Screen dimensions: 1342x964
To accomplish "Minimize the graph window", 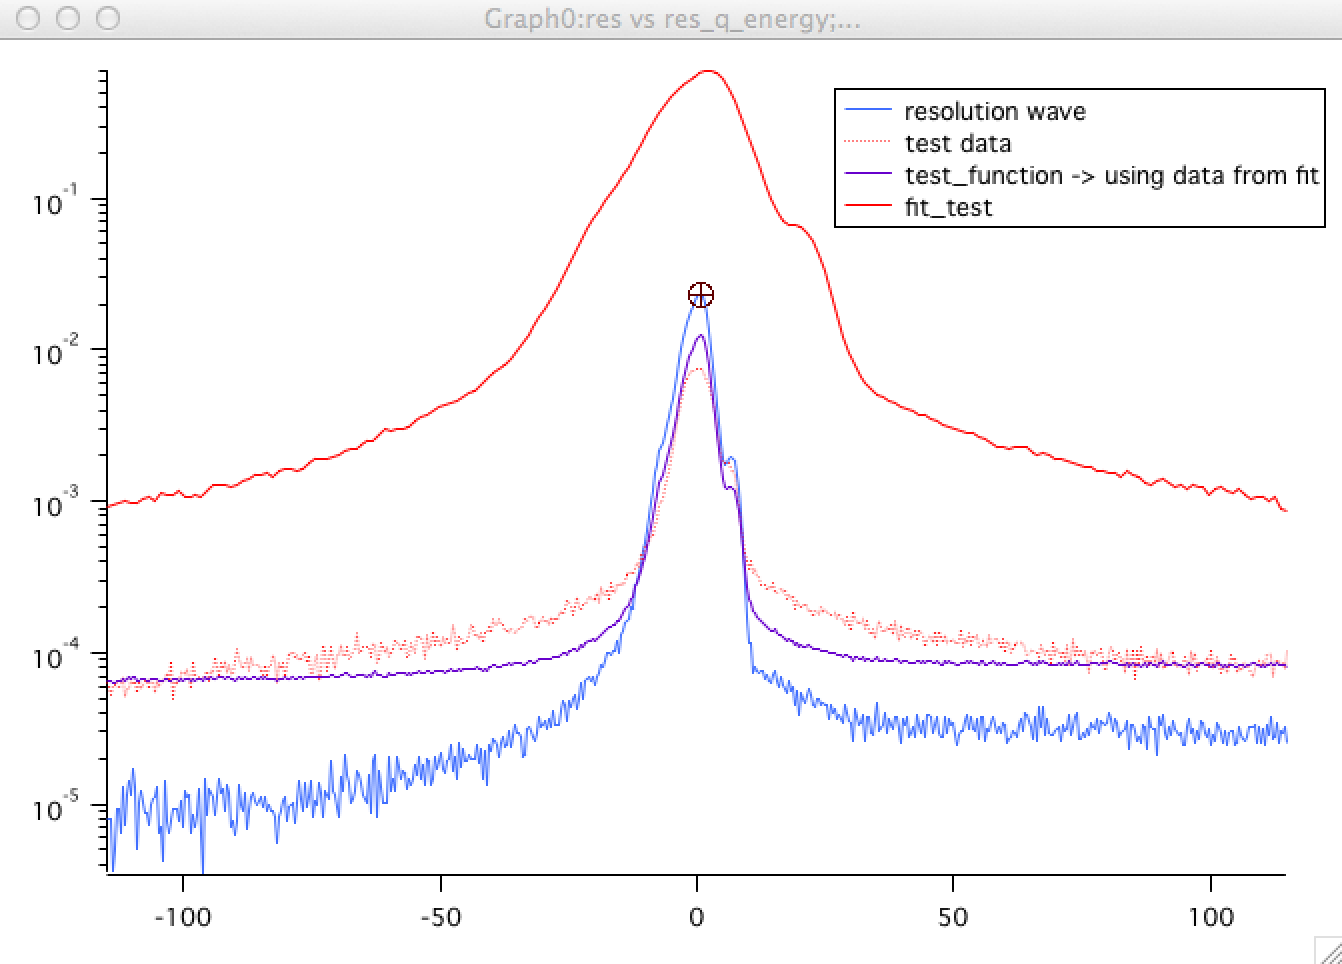I will (x=68, y=19).
